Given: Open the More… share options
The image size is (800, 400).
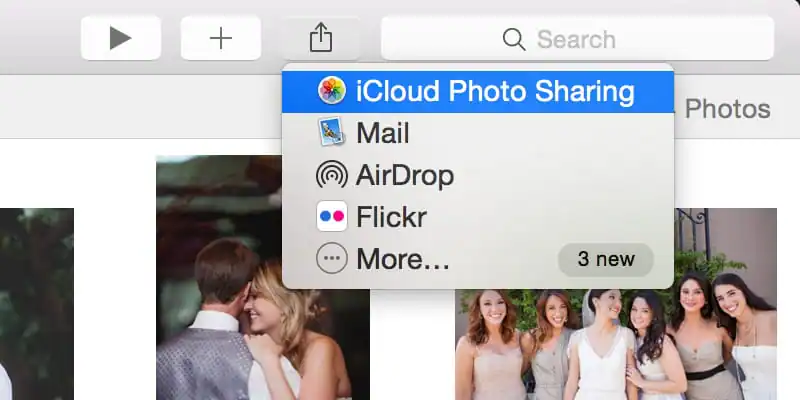Looking at the screenshot, I should (478, 259).
